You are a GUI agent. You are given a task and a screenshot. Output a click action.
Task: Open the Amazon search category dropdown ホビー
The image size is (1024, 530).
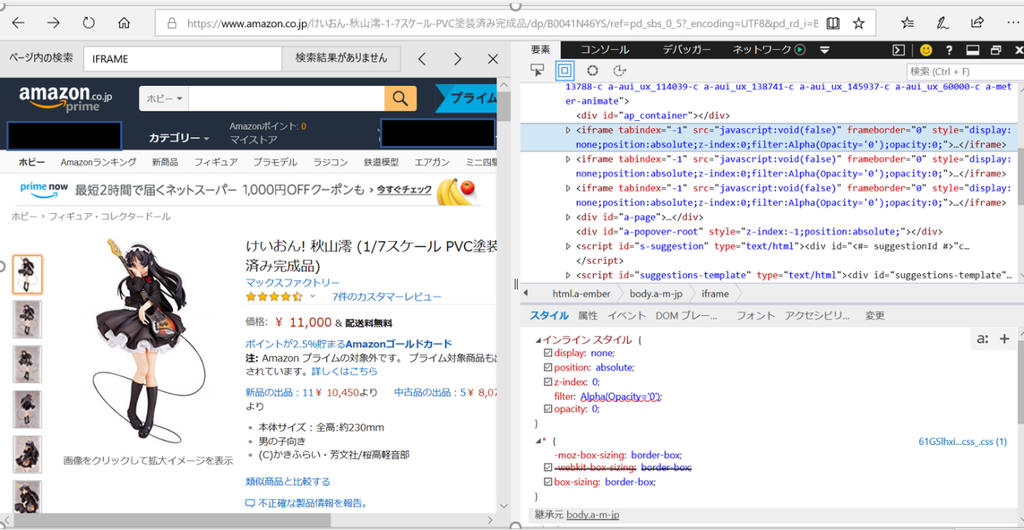click(163, 99)
